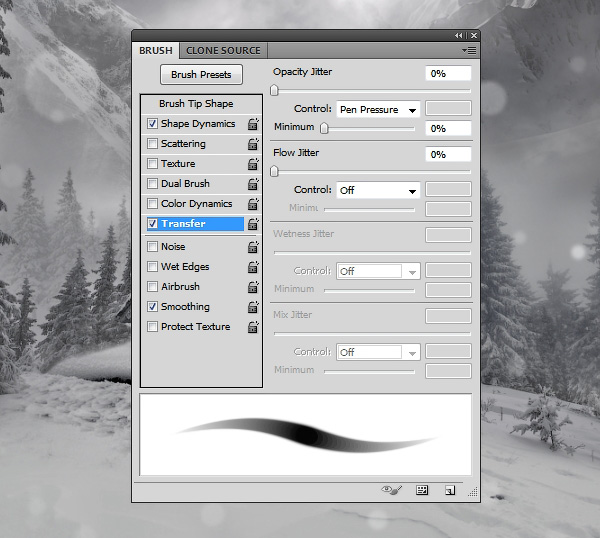Screen dimensions: 600x538
Task: Enable the Wet Edges checkbox
Action: pos(152,266)
